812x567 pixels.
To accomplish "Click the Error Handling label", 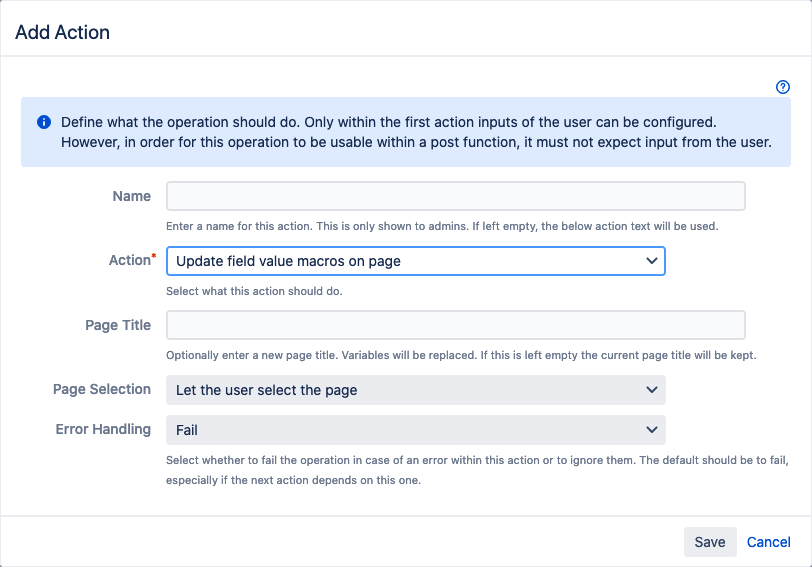I will pyautogui.click(x=103, y=429).
